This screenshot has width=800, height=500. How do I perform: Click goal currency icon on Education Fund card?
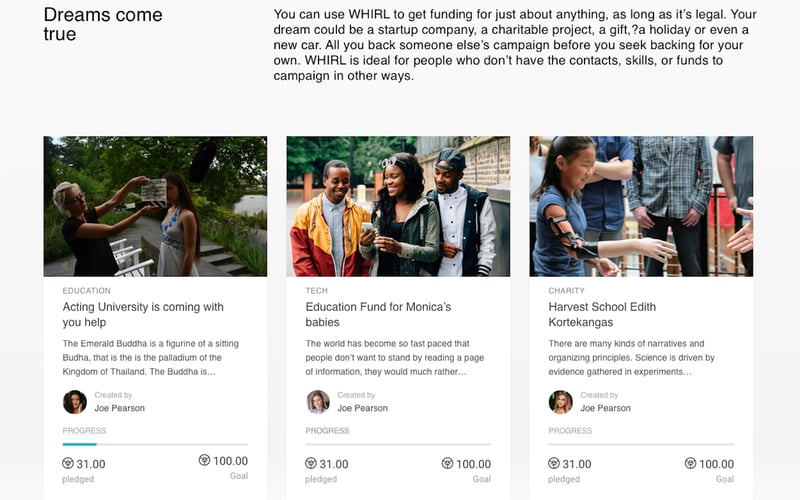tap(447, 464)
